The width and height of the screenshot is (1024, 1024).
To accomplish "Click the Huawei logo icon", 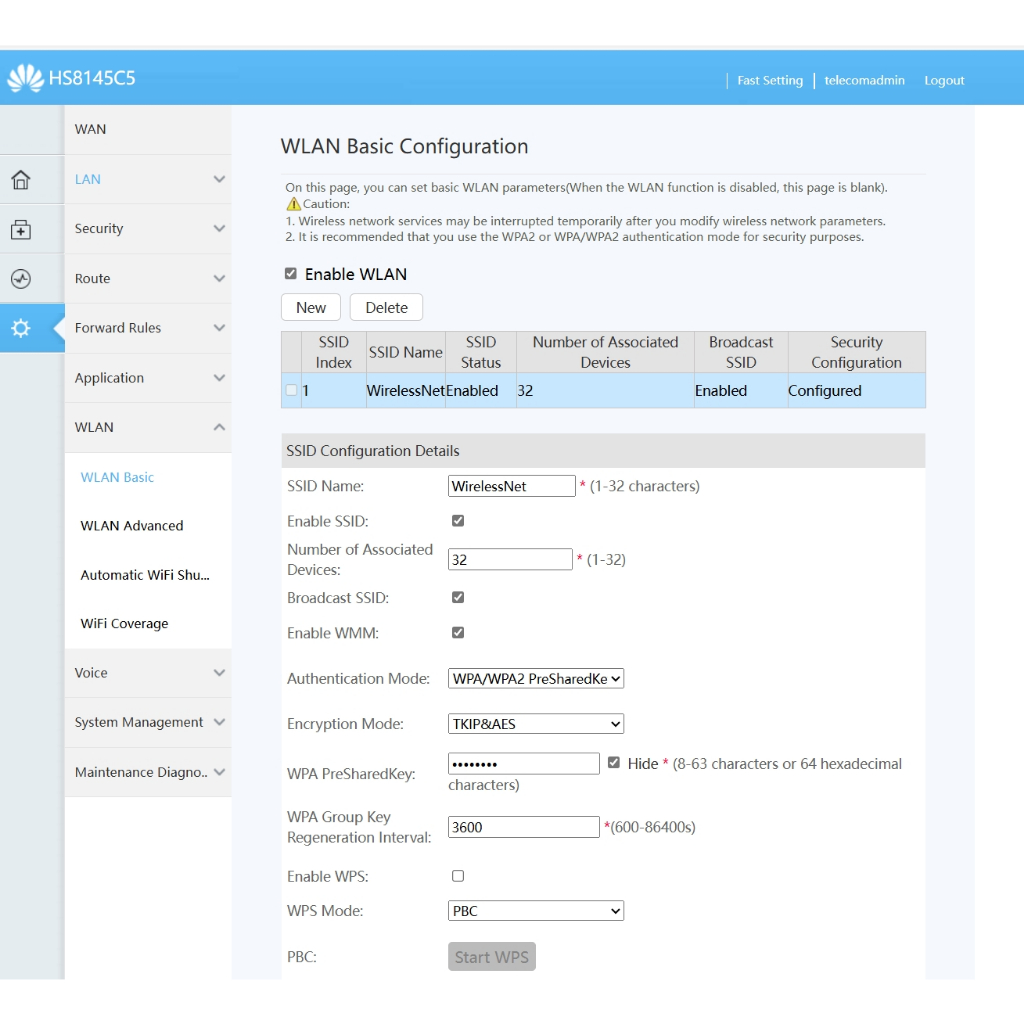I will click(x=25, y=78).
